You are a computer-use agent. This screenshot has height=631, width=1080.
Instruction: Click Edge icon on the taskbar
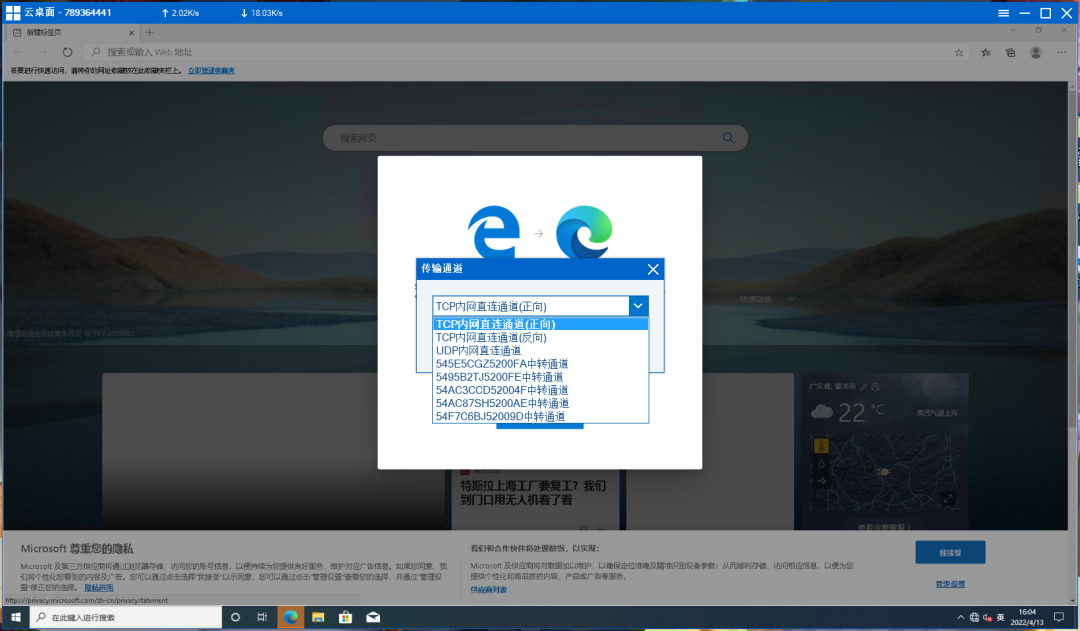pos(291,617)
